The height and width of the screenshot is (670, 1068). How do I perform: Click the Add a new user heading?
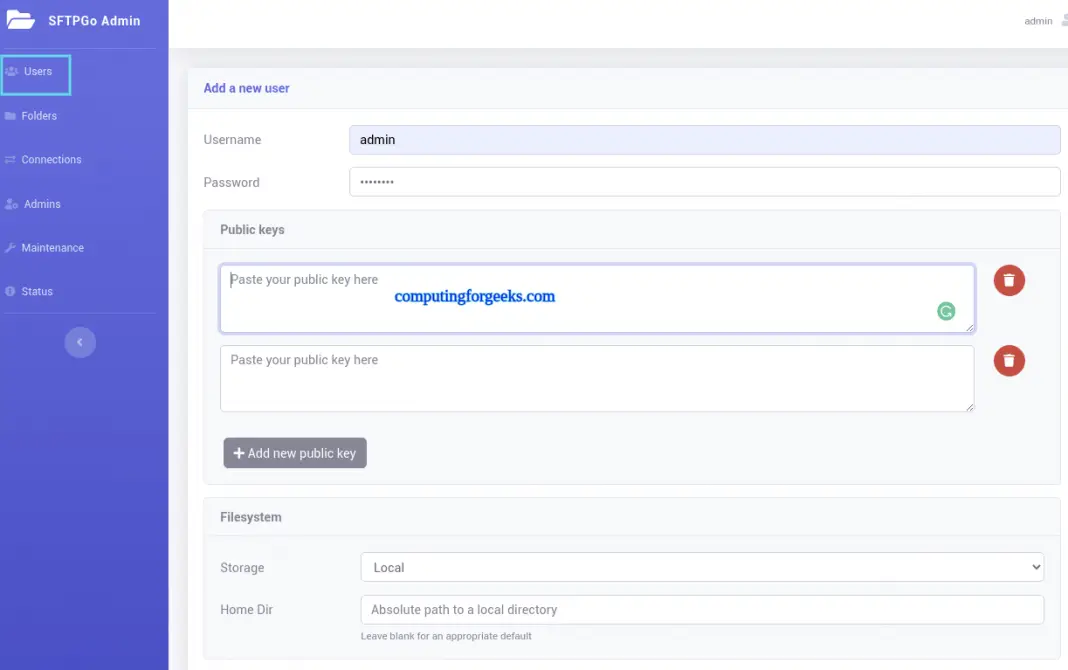pyautogui.click(x=246, y=88)
